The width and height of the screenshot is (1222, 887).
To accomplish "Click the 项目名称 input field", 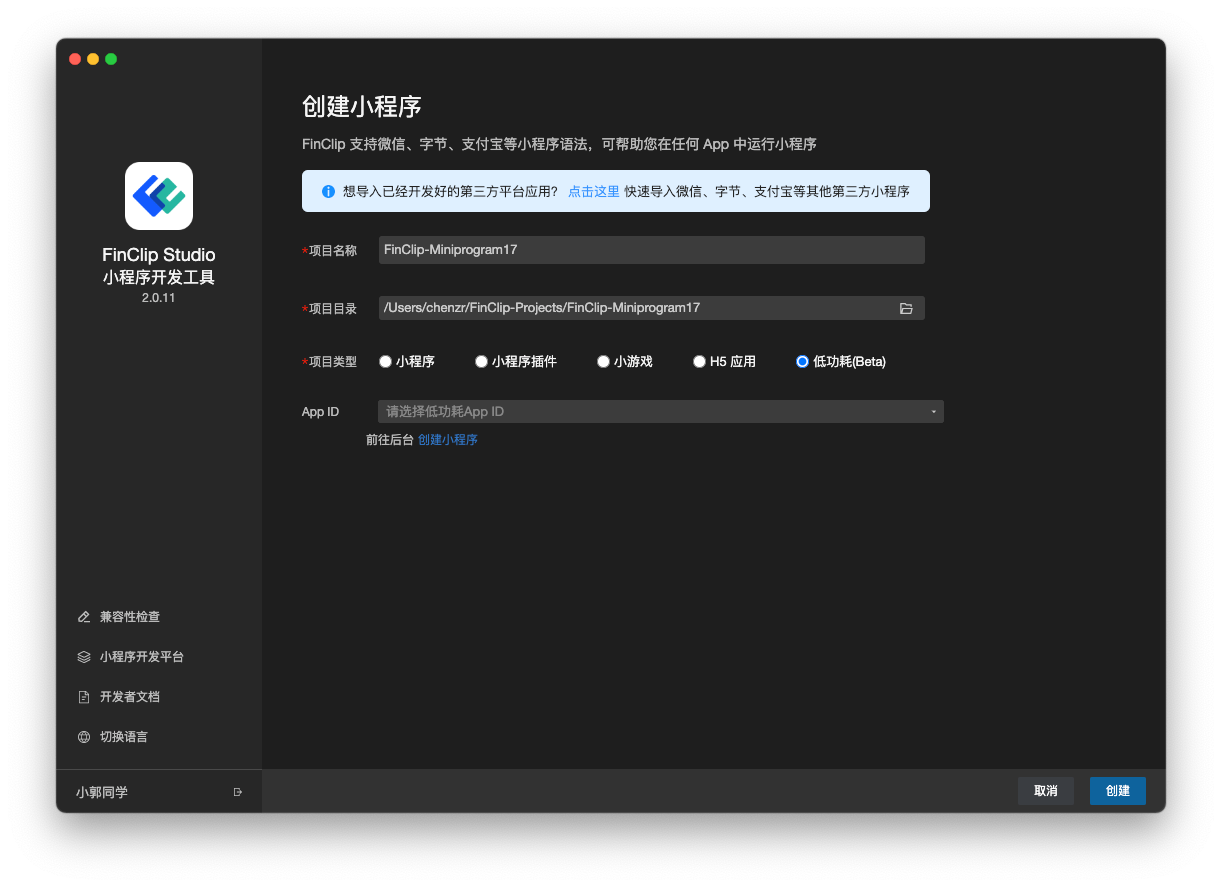I will [651, 250].
